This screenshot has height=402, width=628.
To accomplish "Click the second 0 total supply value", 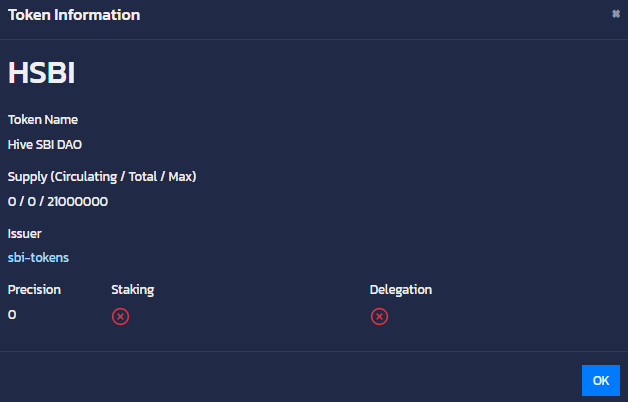I will click(32, 201).
